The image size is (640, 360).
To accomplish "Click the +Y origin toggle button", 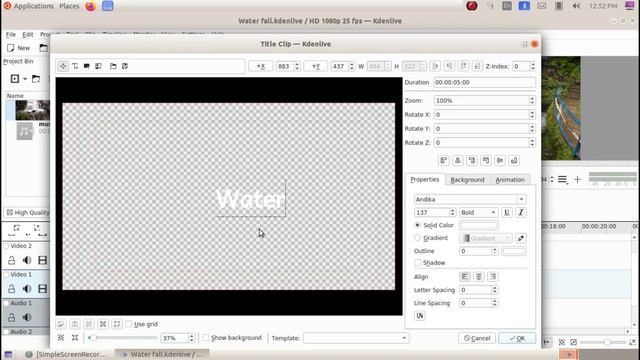I will pyautogui.click(x=316, y=66).
